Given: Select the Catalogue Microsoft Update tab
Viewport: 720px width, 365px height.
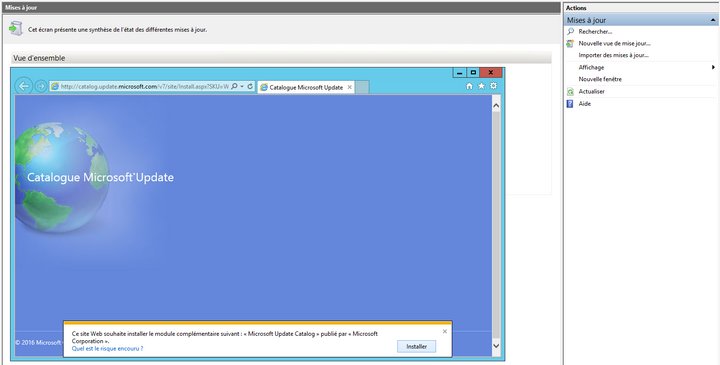Looking at the screenshot, I should tap(306, 87).
